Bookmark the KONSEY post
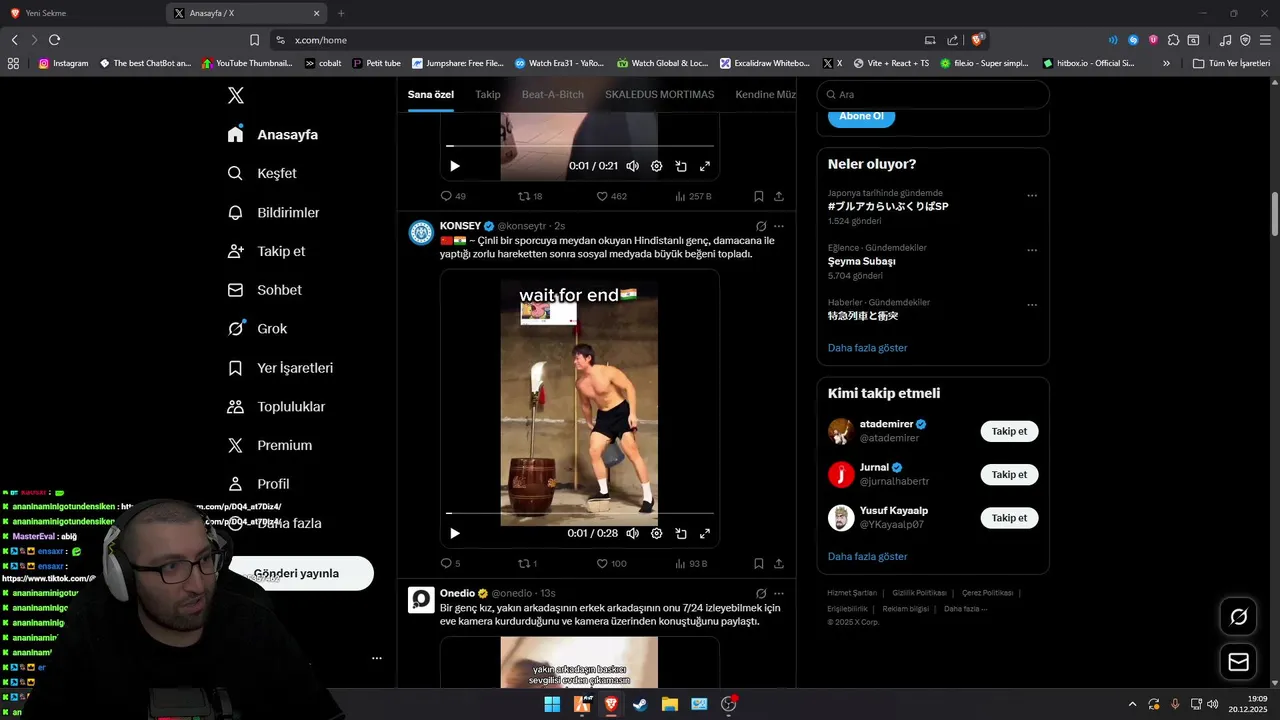Viewport: 1280px width, 720px height. pos(759,564)
